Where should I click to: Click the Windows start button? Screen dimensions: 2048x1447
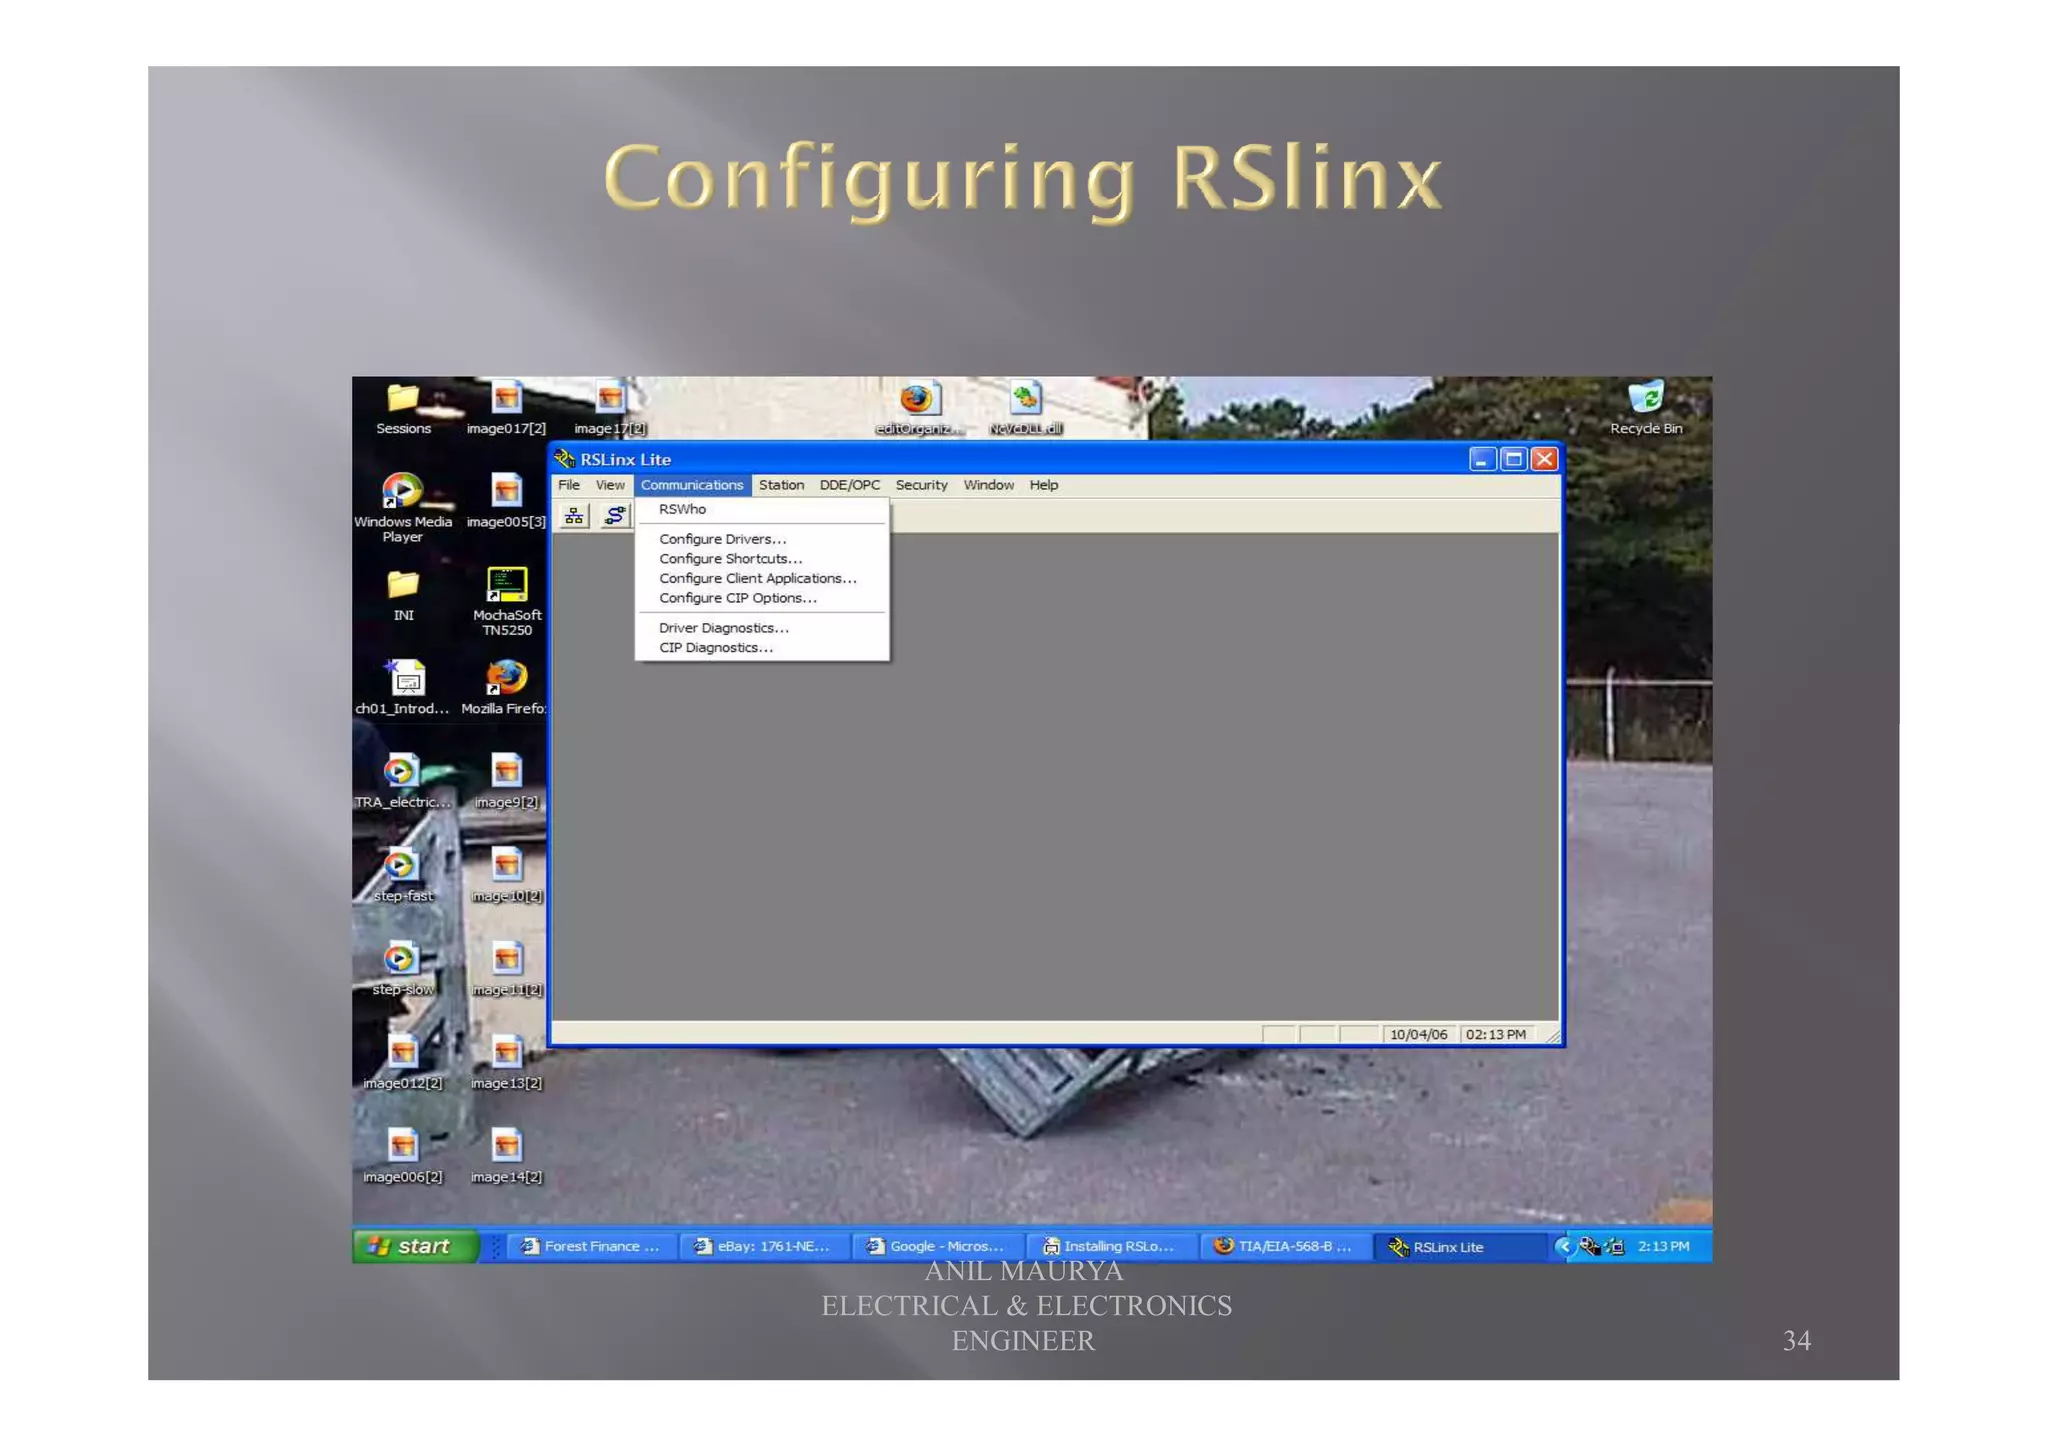tap(413, 1246)
